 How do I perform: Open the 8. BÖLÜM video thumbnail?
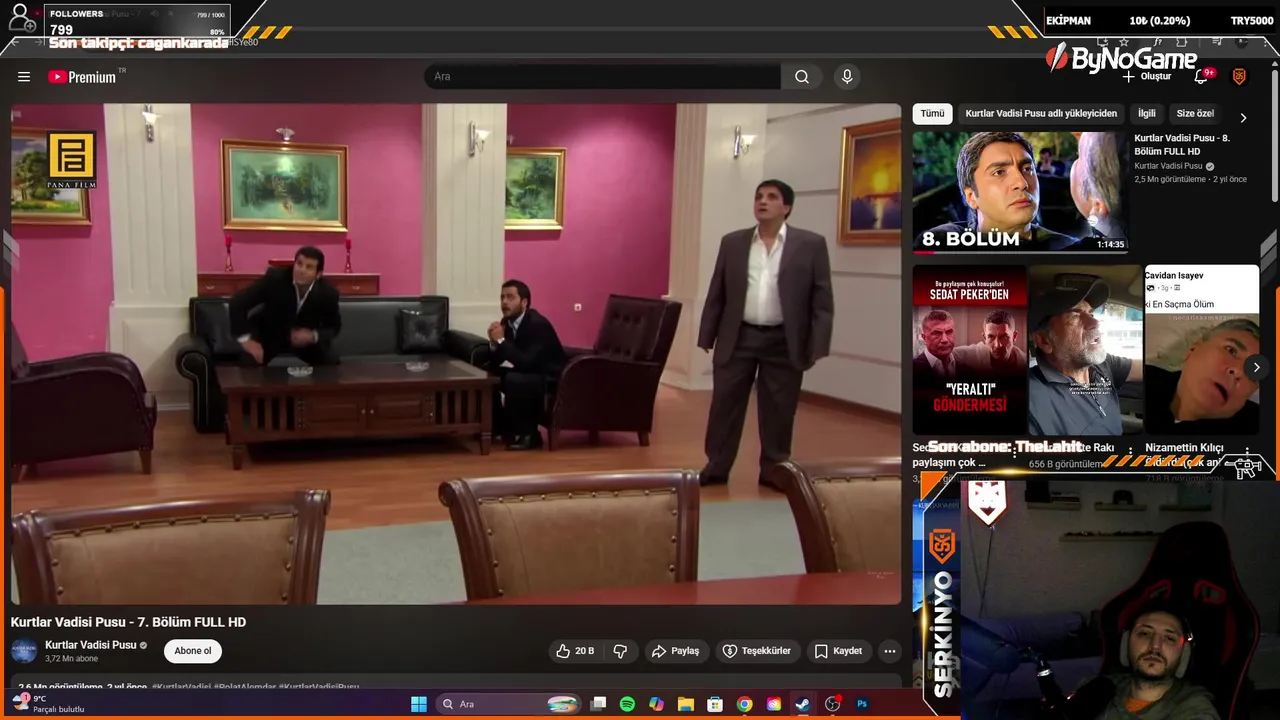tap(1020, 192)
